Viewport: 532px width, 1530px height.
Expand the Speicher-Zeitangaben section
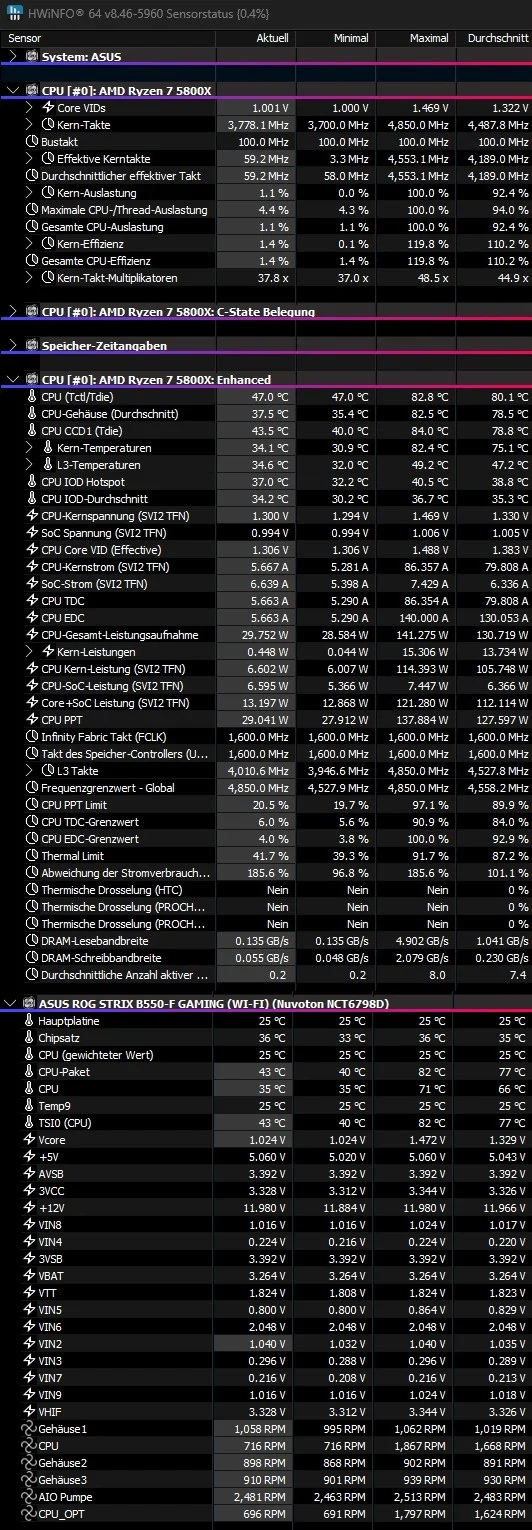pos(12,346)
